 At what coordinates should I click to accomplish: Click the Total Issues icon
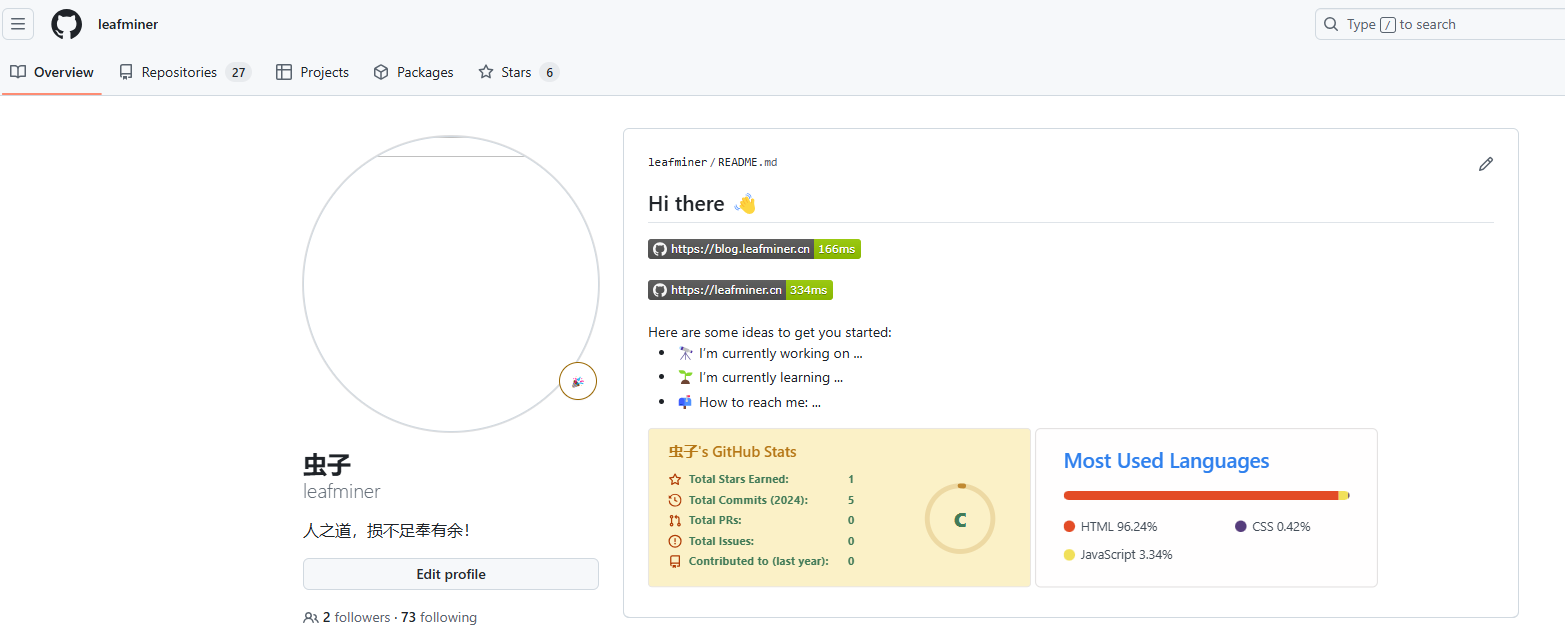coord(675,541)
